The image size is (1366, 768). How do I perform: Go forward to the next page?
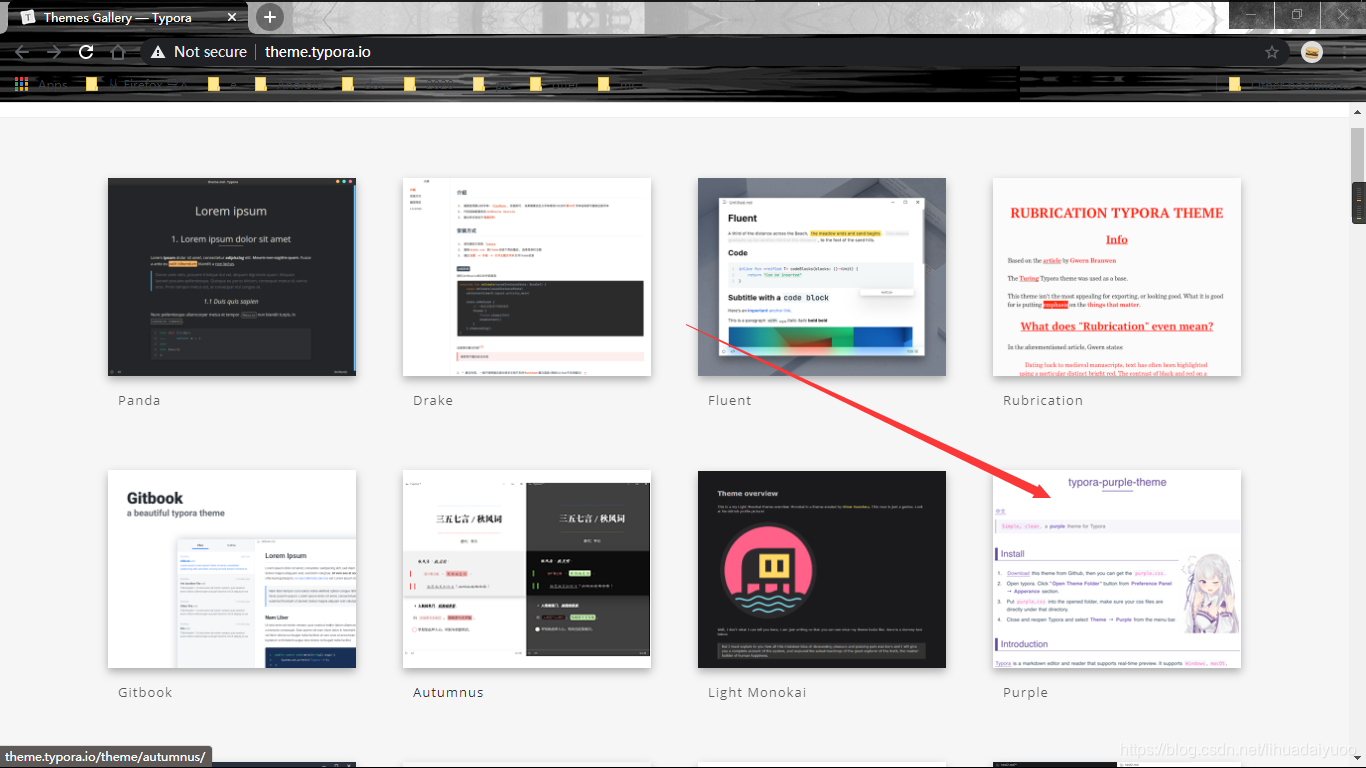point(54,52)
